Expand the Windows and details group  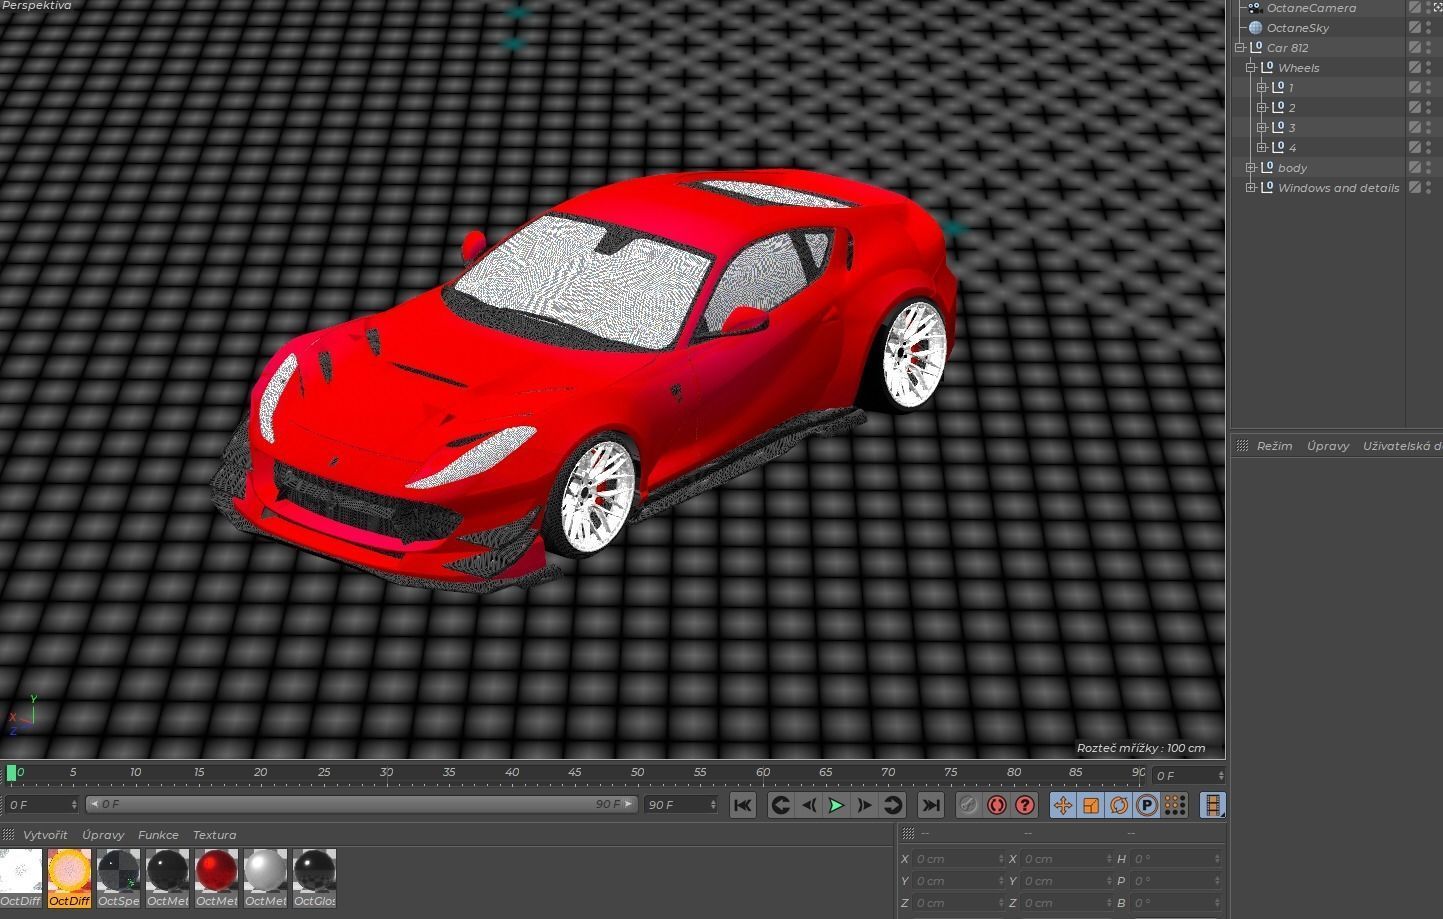tap(1251, 188)
